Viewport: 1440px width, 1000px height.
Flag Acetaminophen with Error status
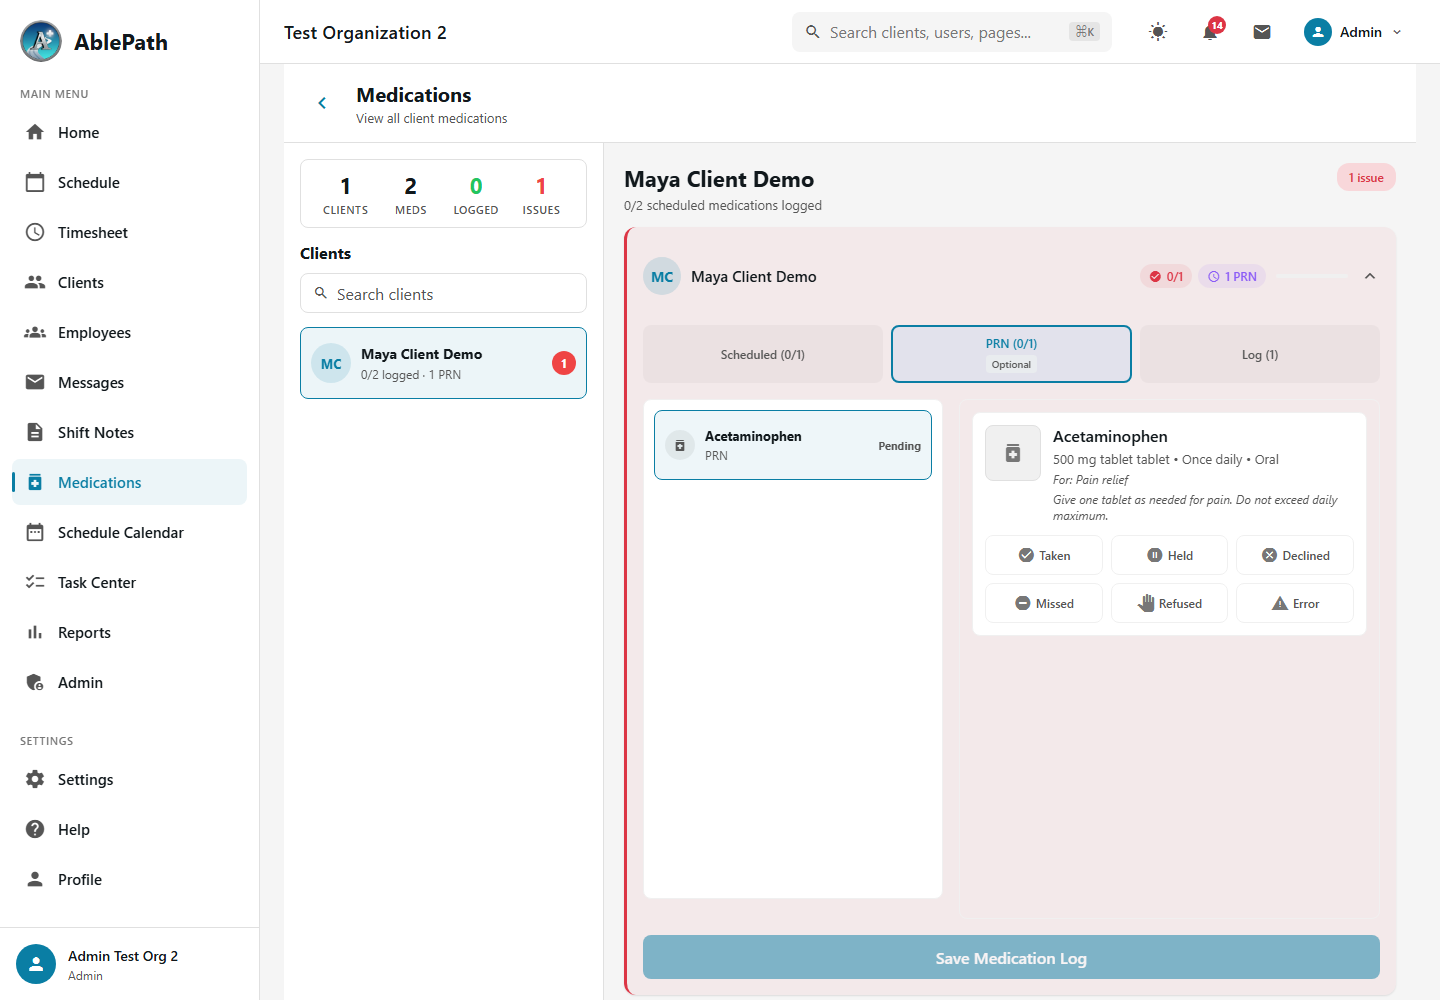tap(1295, 603)
